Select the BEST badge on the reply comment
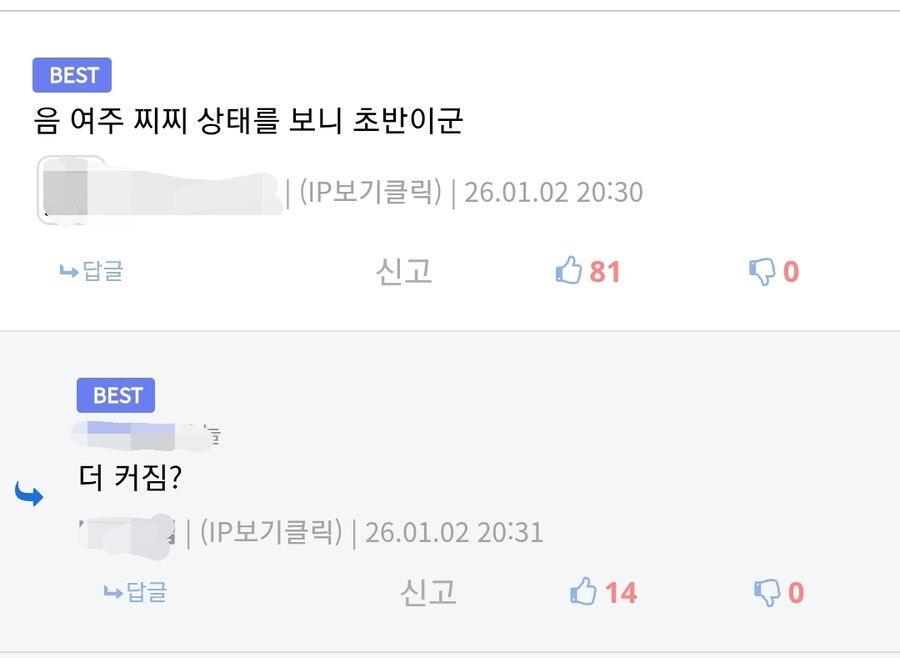 115,396
